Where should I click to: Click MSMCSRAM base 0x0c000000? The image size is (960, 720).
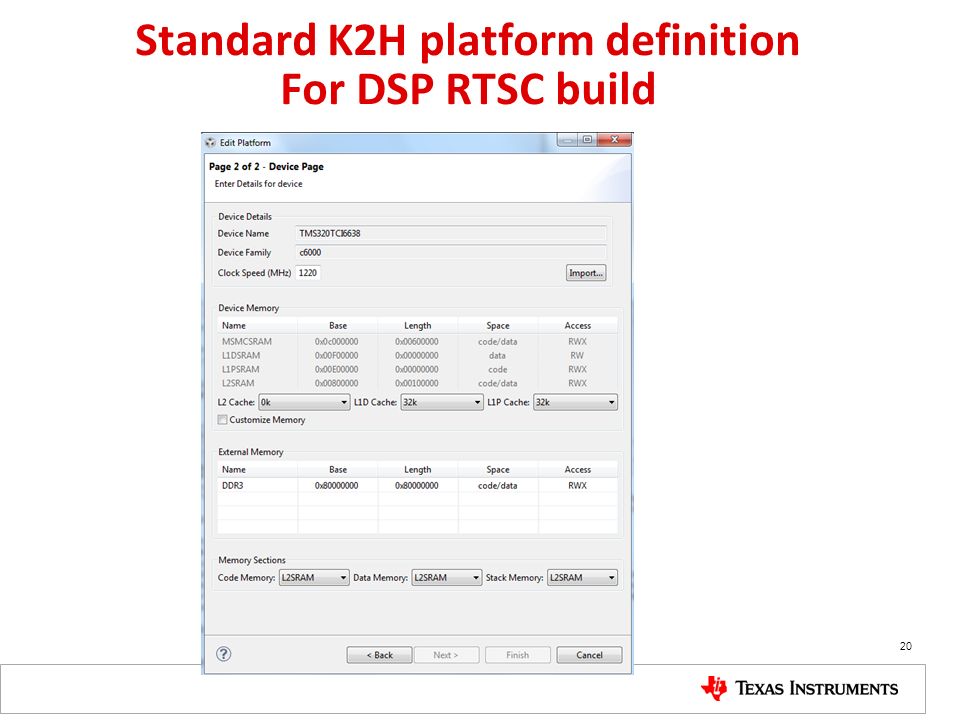[337, 342]
